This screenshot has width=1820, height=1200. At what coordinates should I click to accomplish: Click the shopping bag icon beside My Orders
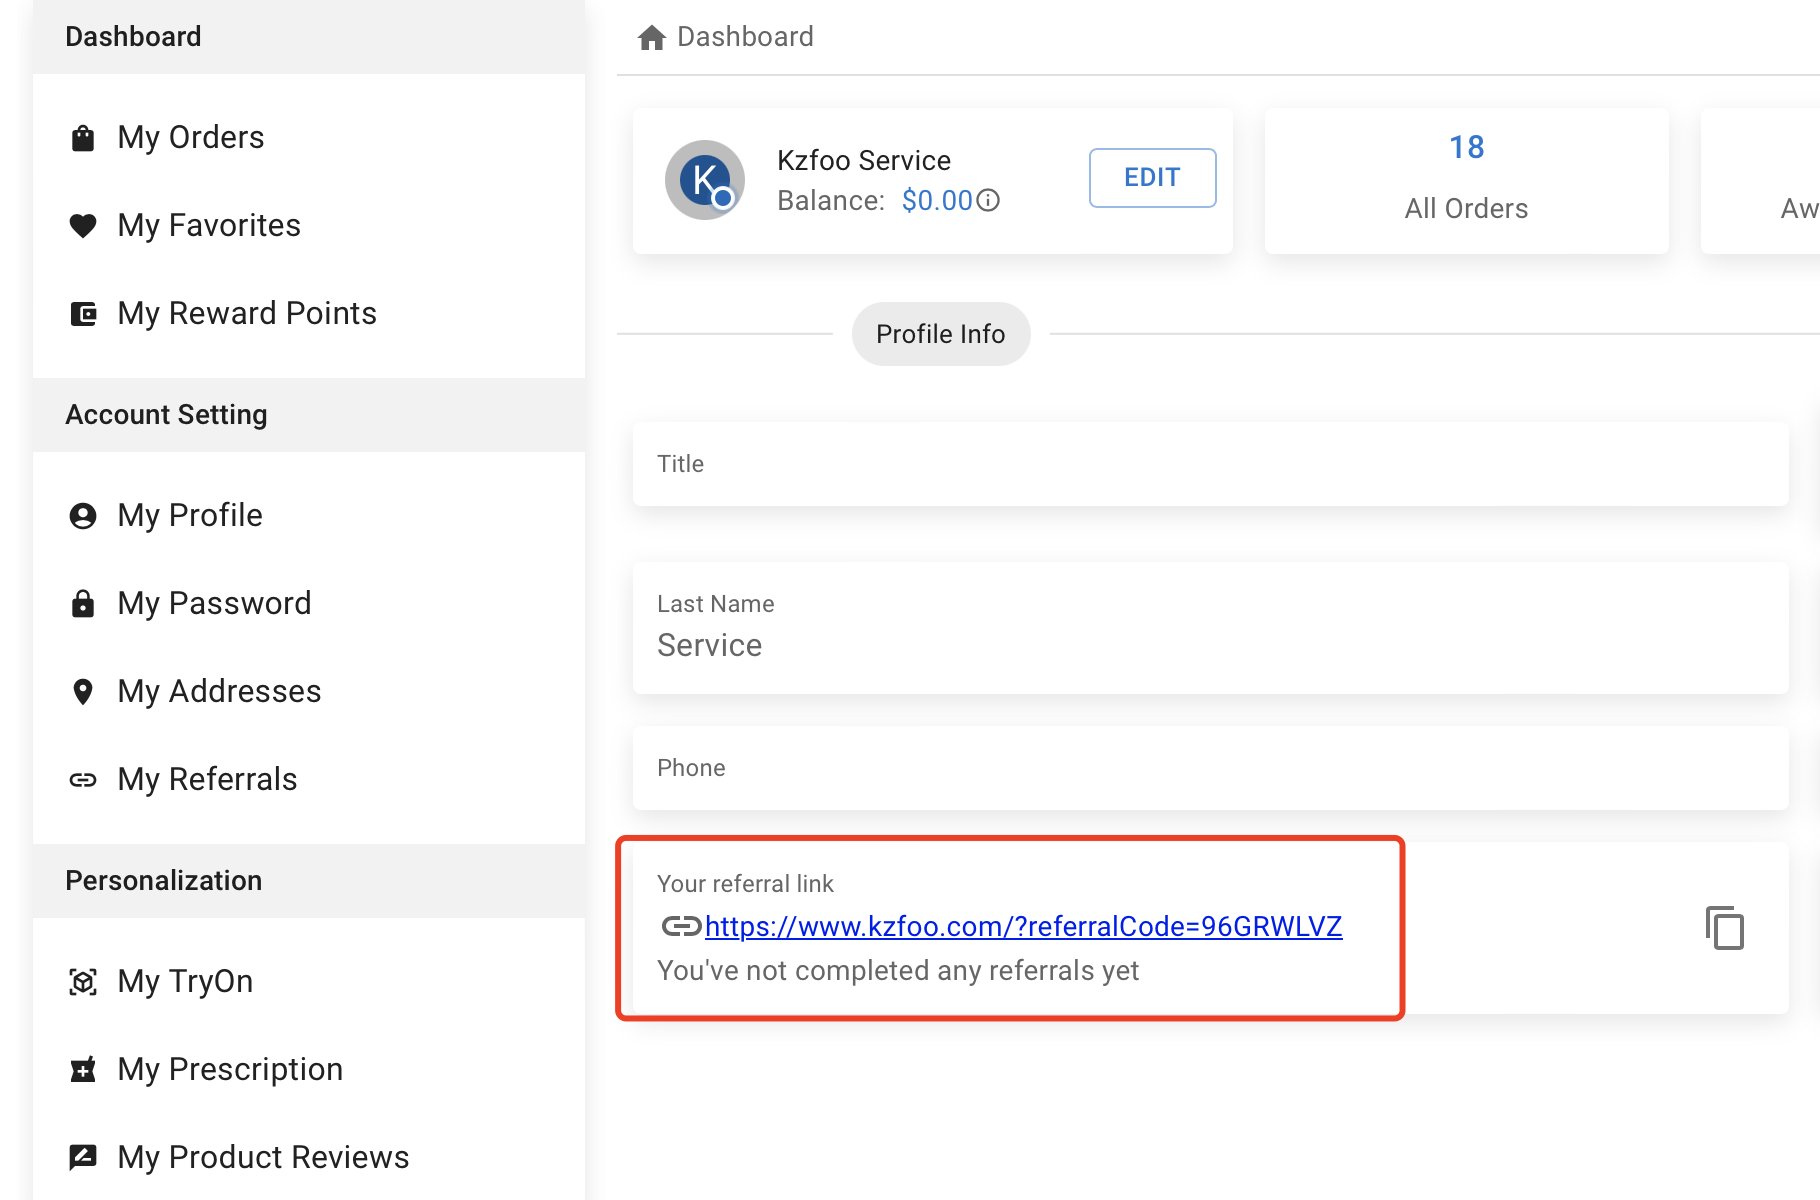tap(83, 138)
